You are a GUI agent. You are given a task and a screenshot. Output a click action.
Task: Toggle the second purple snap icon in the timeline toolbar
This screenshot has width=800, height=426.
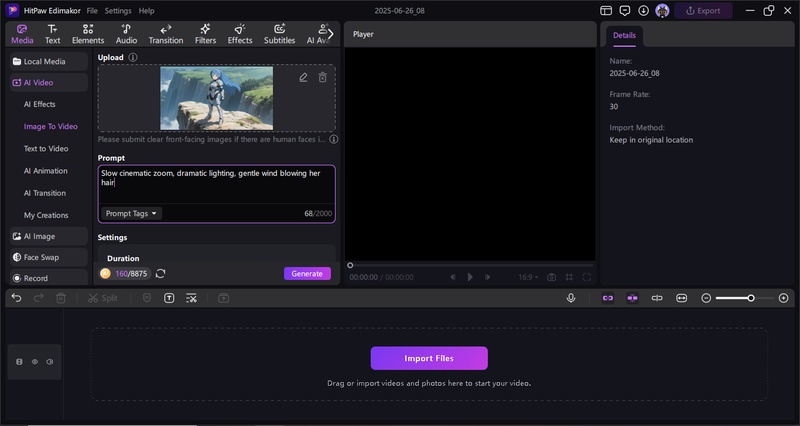632,298
